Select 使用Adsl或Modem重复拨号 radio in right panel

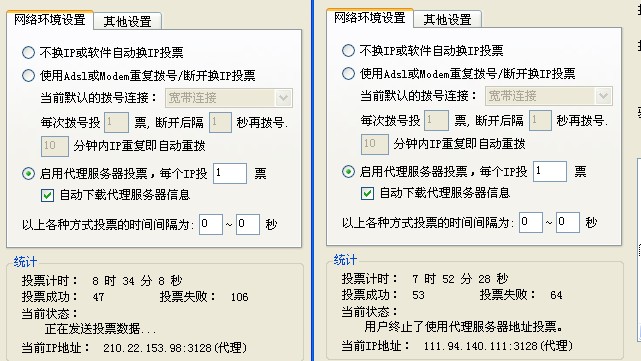point(348,74)
